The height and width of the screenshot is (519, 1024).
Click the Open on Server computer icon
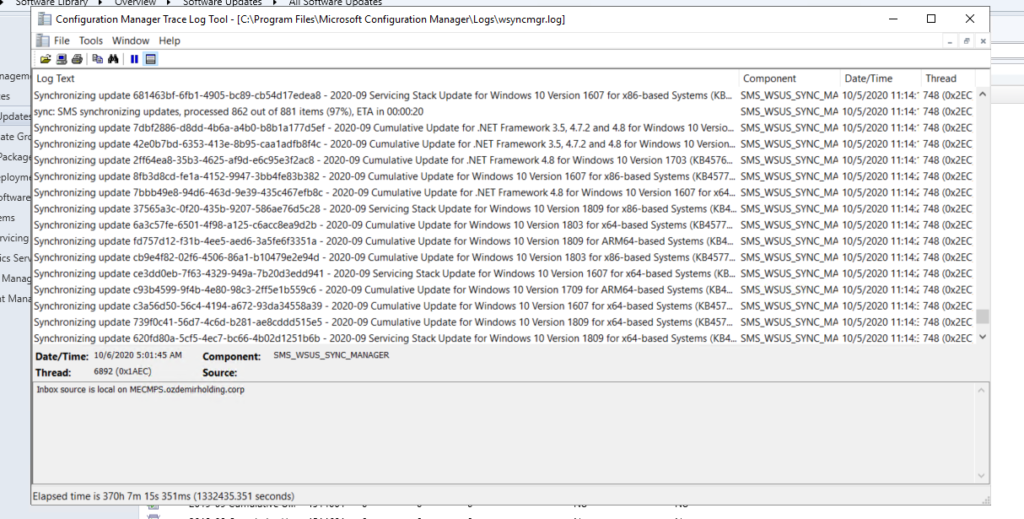pyautogui.click(x=61, y=59)
